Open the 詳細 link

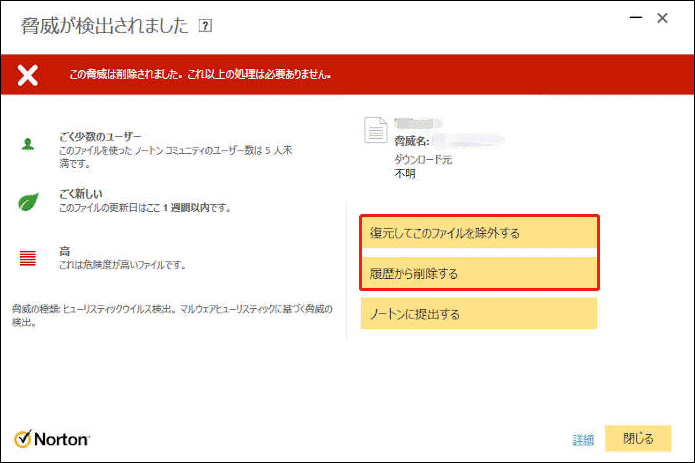(x=583, y=440)
